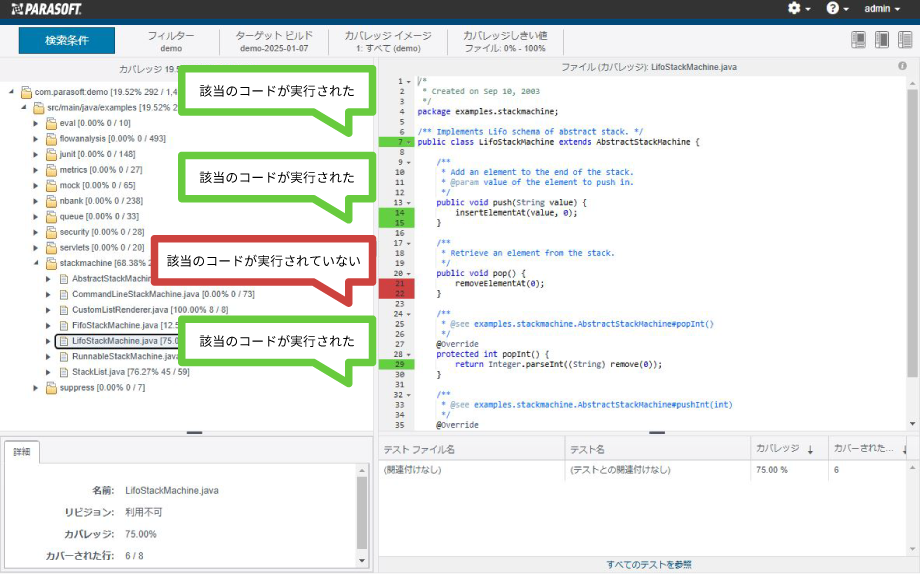The image size is (920, 574).
Task: Expand the mock folder
Action: pos(36,185)
